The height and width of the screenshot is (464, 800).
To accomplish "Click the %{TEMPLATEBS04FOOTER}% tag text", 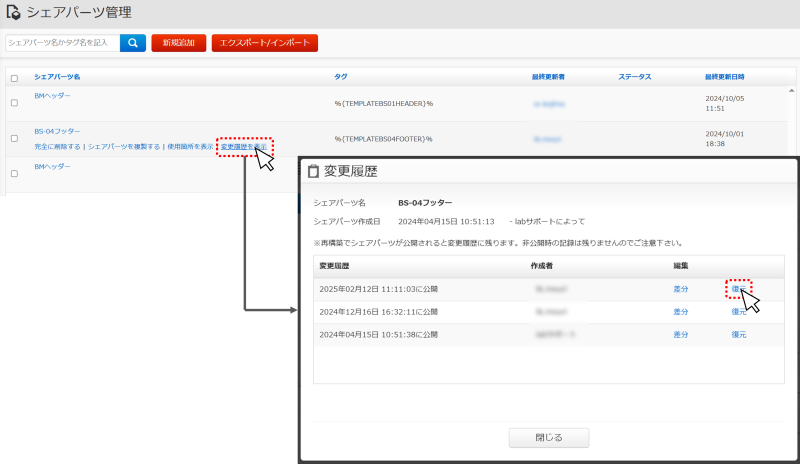I will 384,139.
